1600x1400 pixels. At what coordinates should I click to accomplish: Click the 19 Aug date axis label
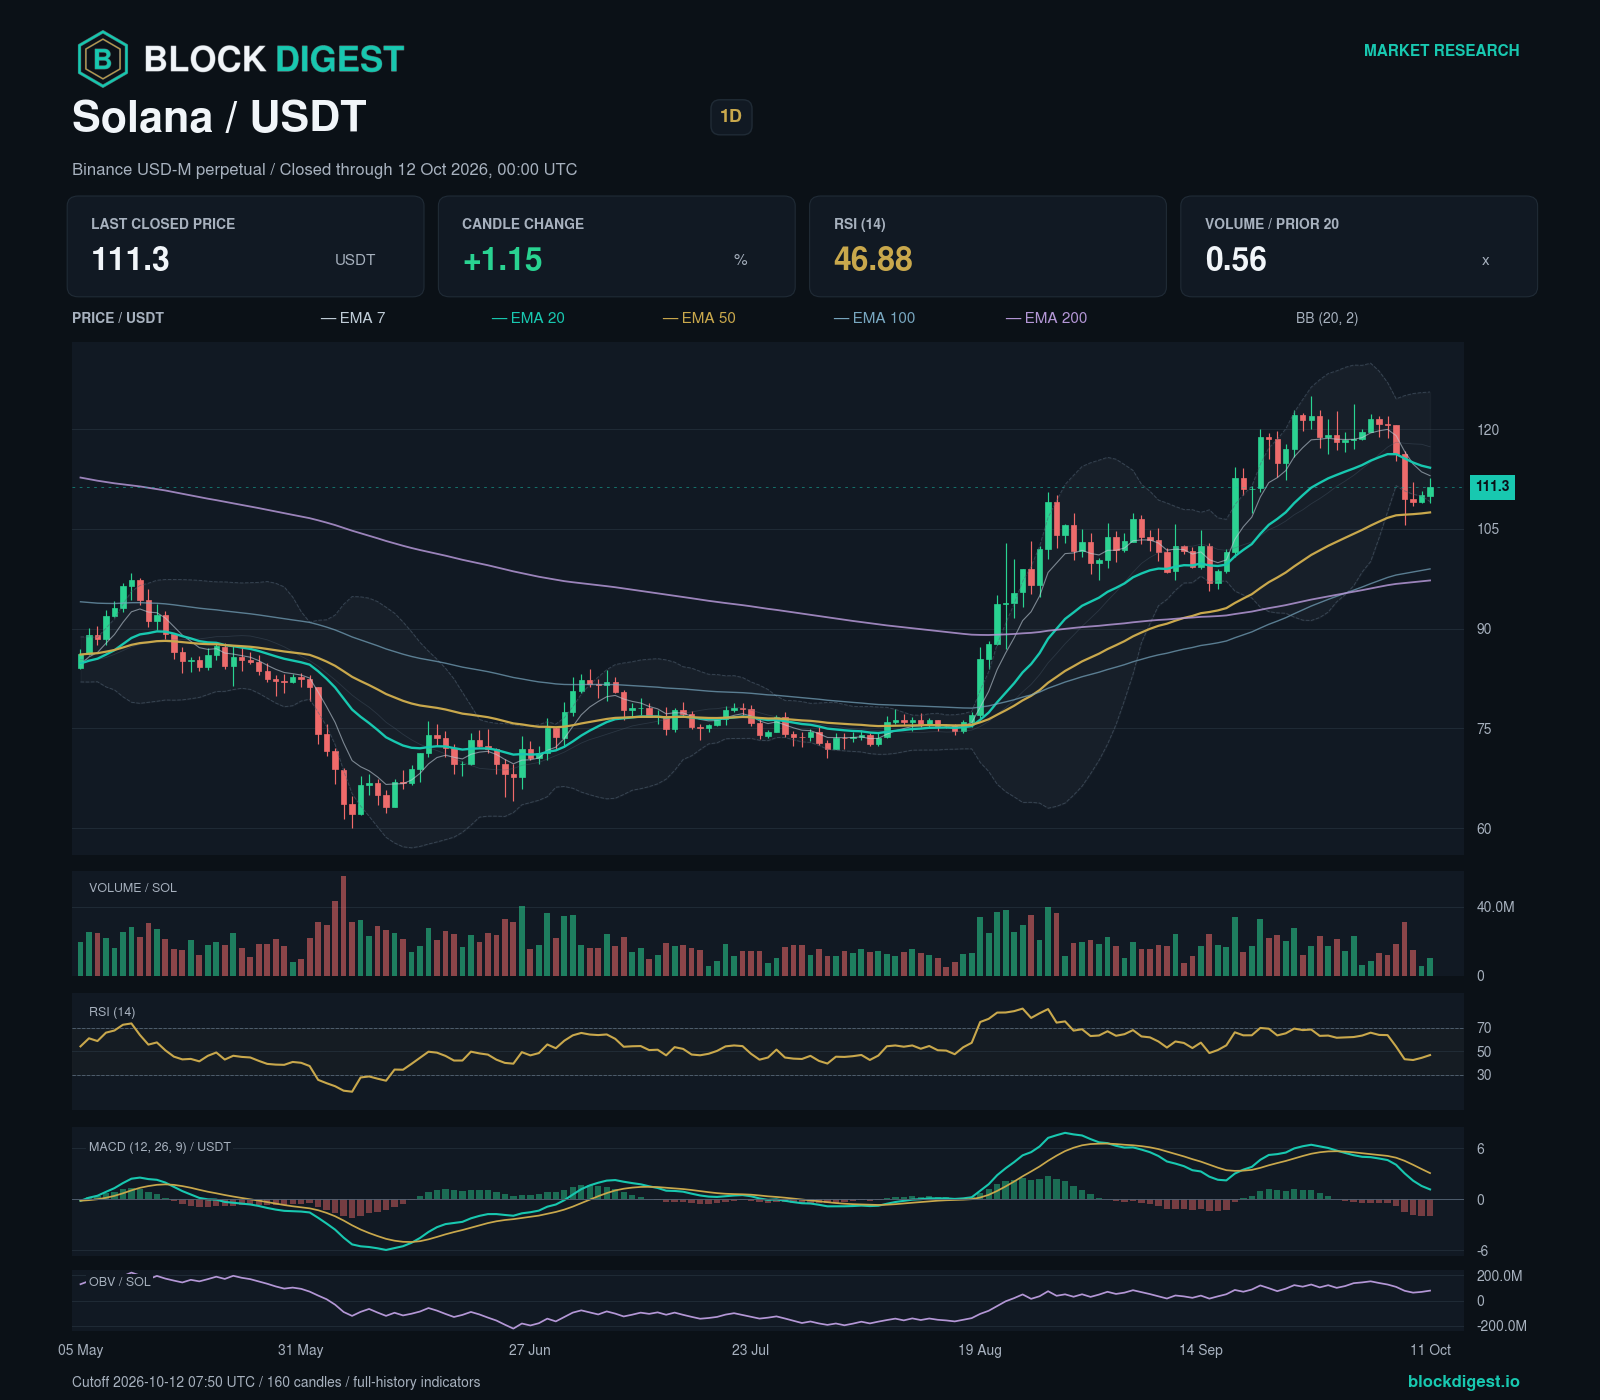(x=980, y=1350)
